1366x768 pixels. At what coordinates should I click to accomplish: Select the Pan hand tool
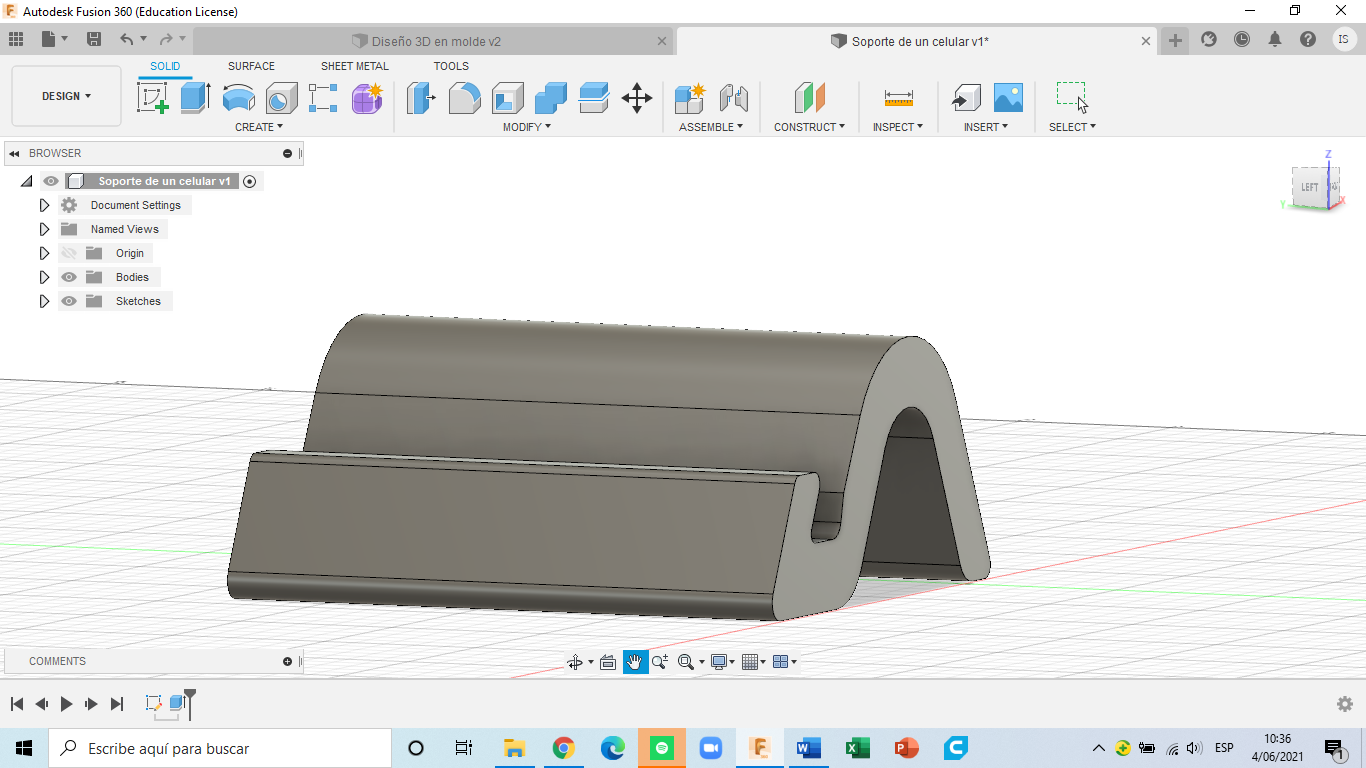tap(635, 662)
